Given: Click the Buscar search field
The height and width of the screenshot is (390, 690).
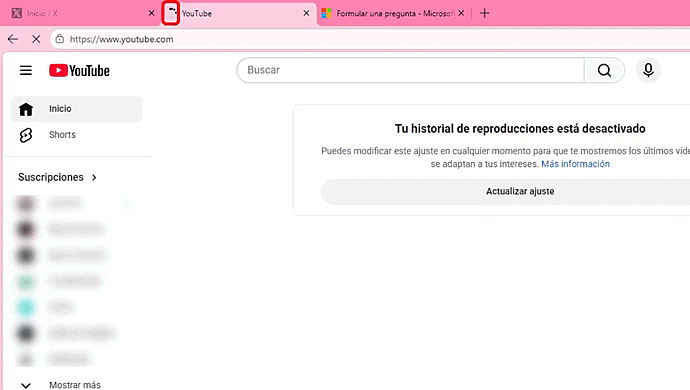Looking at the screenshot, I should (x=410, y=70).
